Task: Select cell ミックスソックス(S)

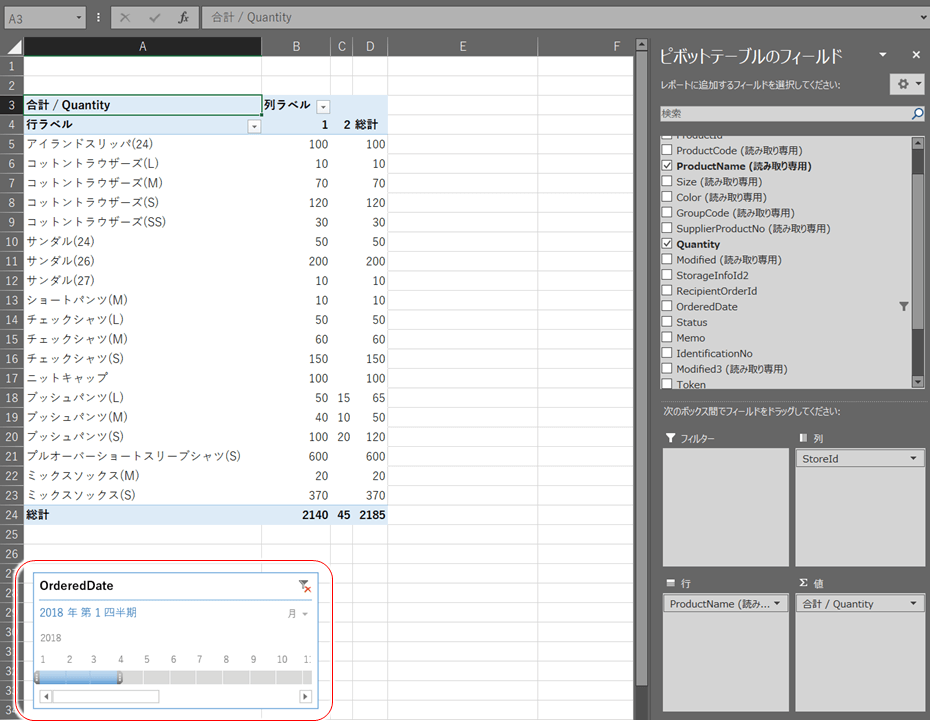Action: (x=142, y=495)
